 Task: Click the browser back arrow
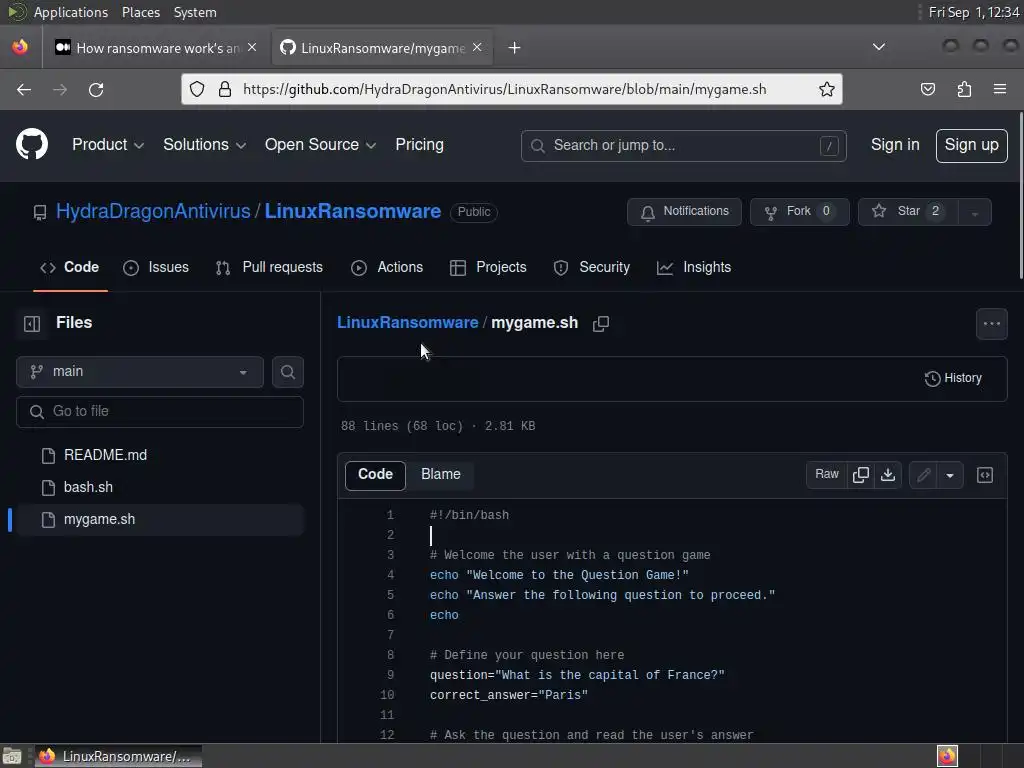24,89
